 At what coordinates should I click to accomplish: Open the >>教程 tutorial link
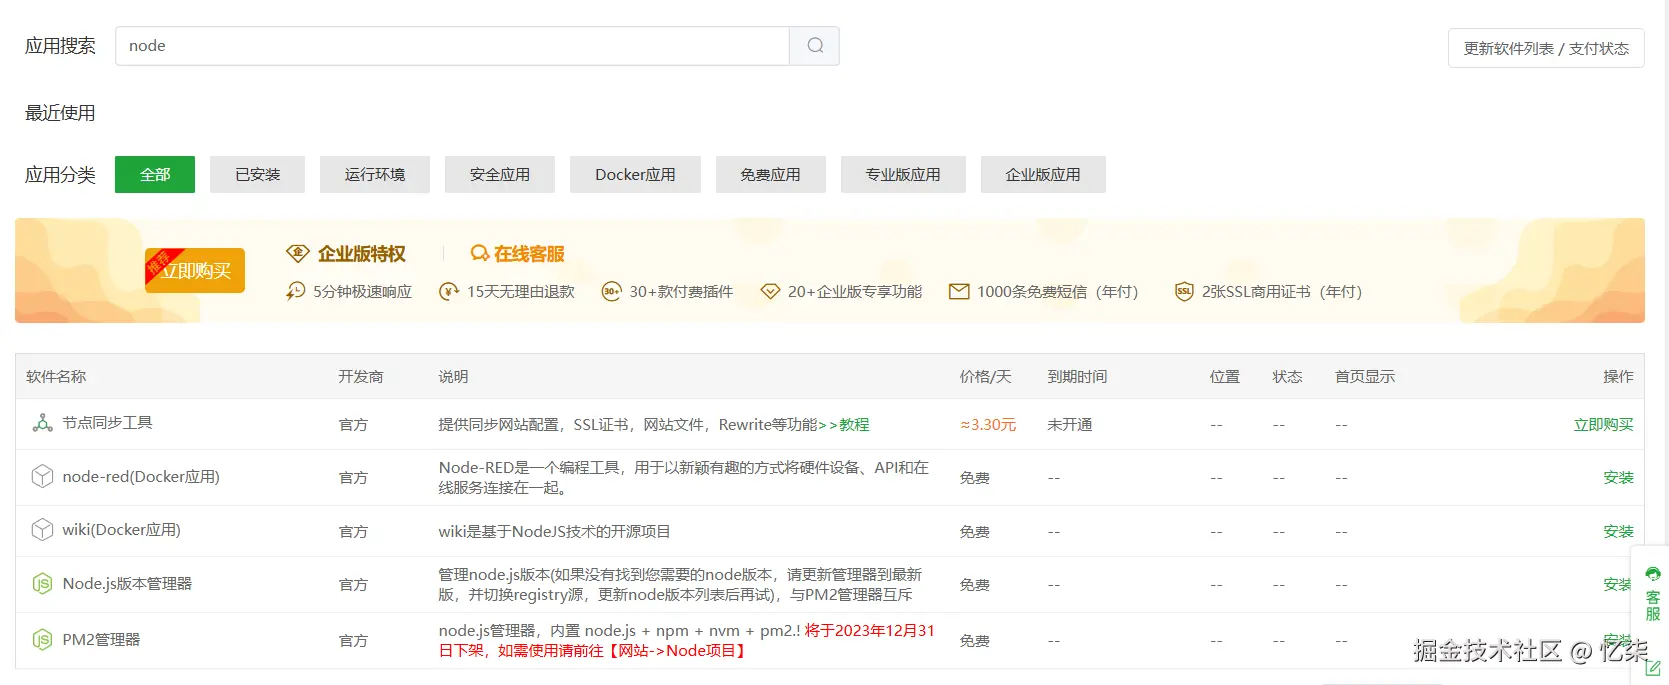844,425
